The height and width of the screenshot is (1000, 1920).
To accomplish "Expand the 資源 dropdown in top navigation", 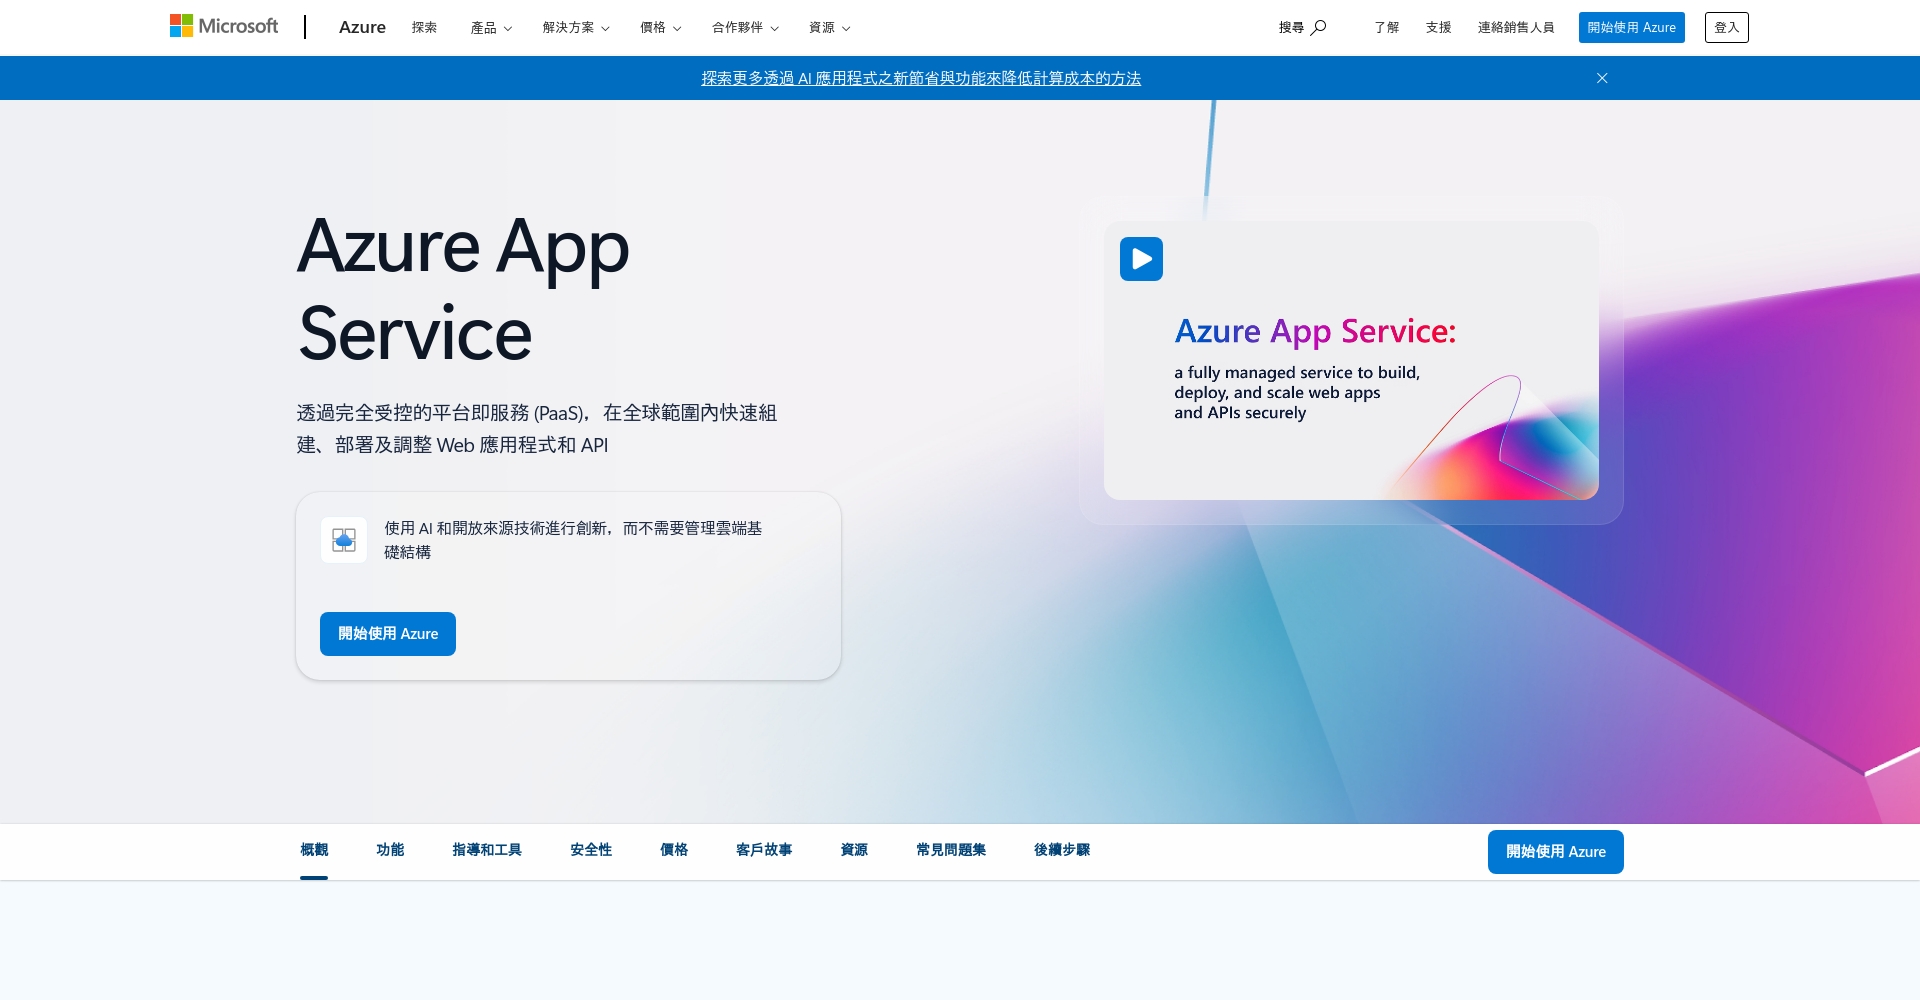I will point(829,27).
